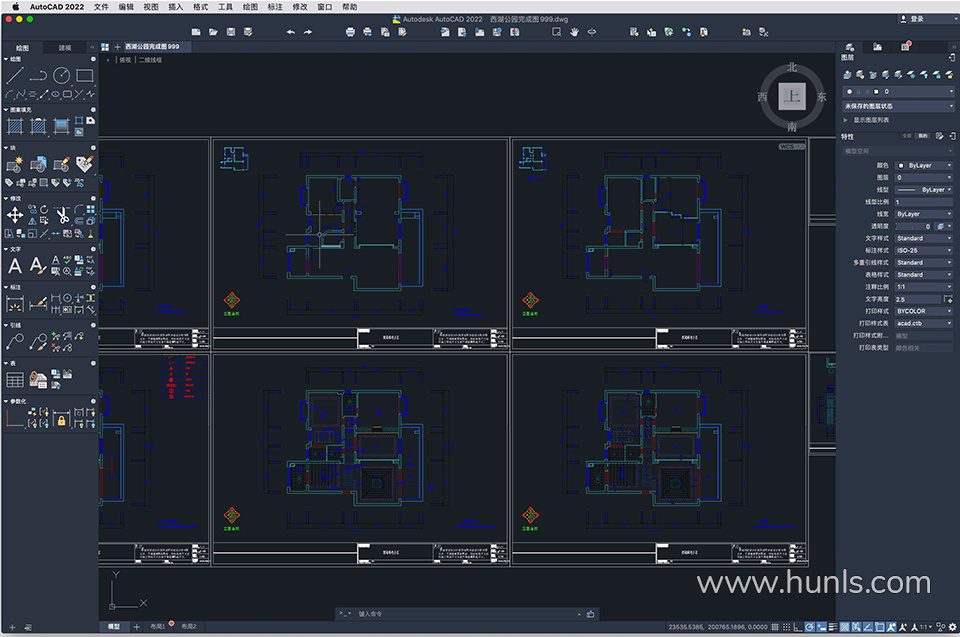This screenshot has width=960, height=637.
Task: Select the Rectangle drawing tool
Action: point(84,75)
